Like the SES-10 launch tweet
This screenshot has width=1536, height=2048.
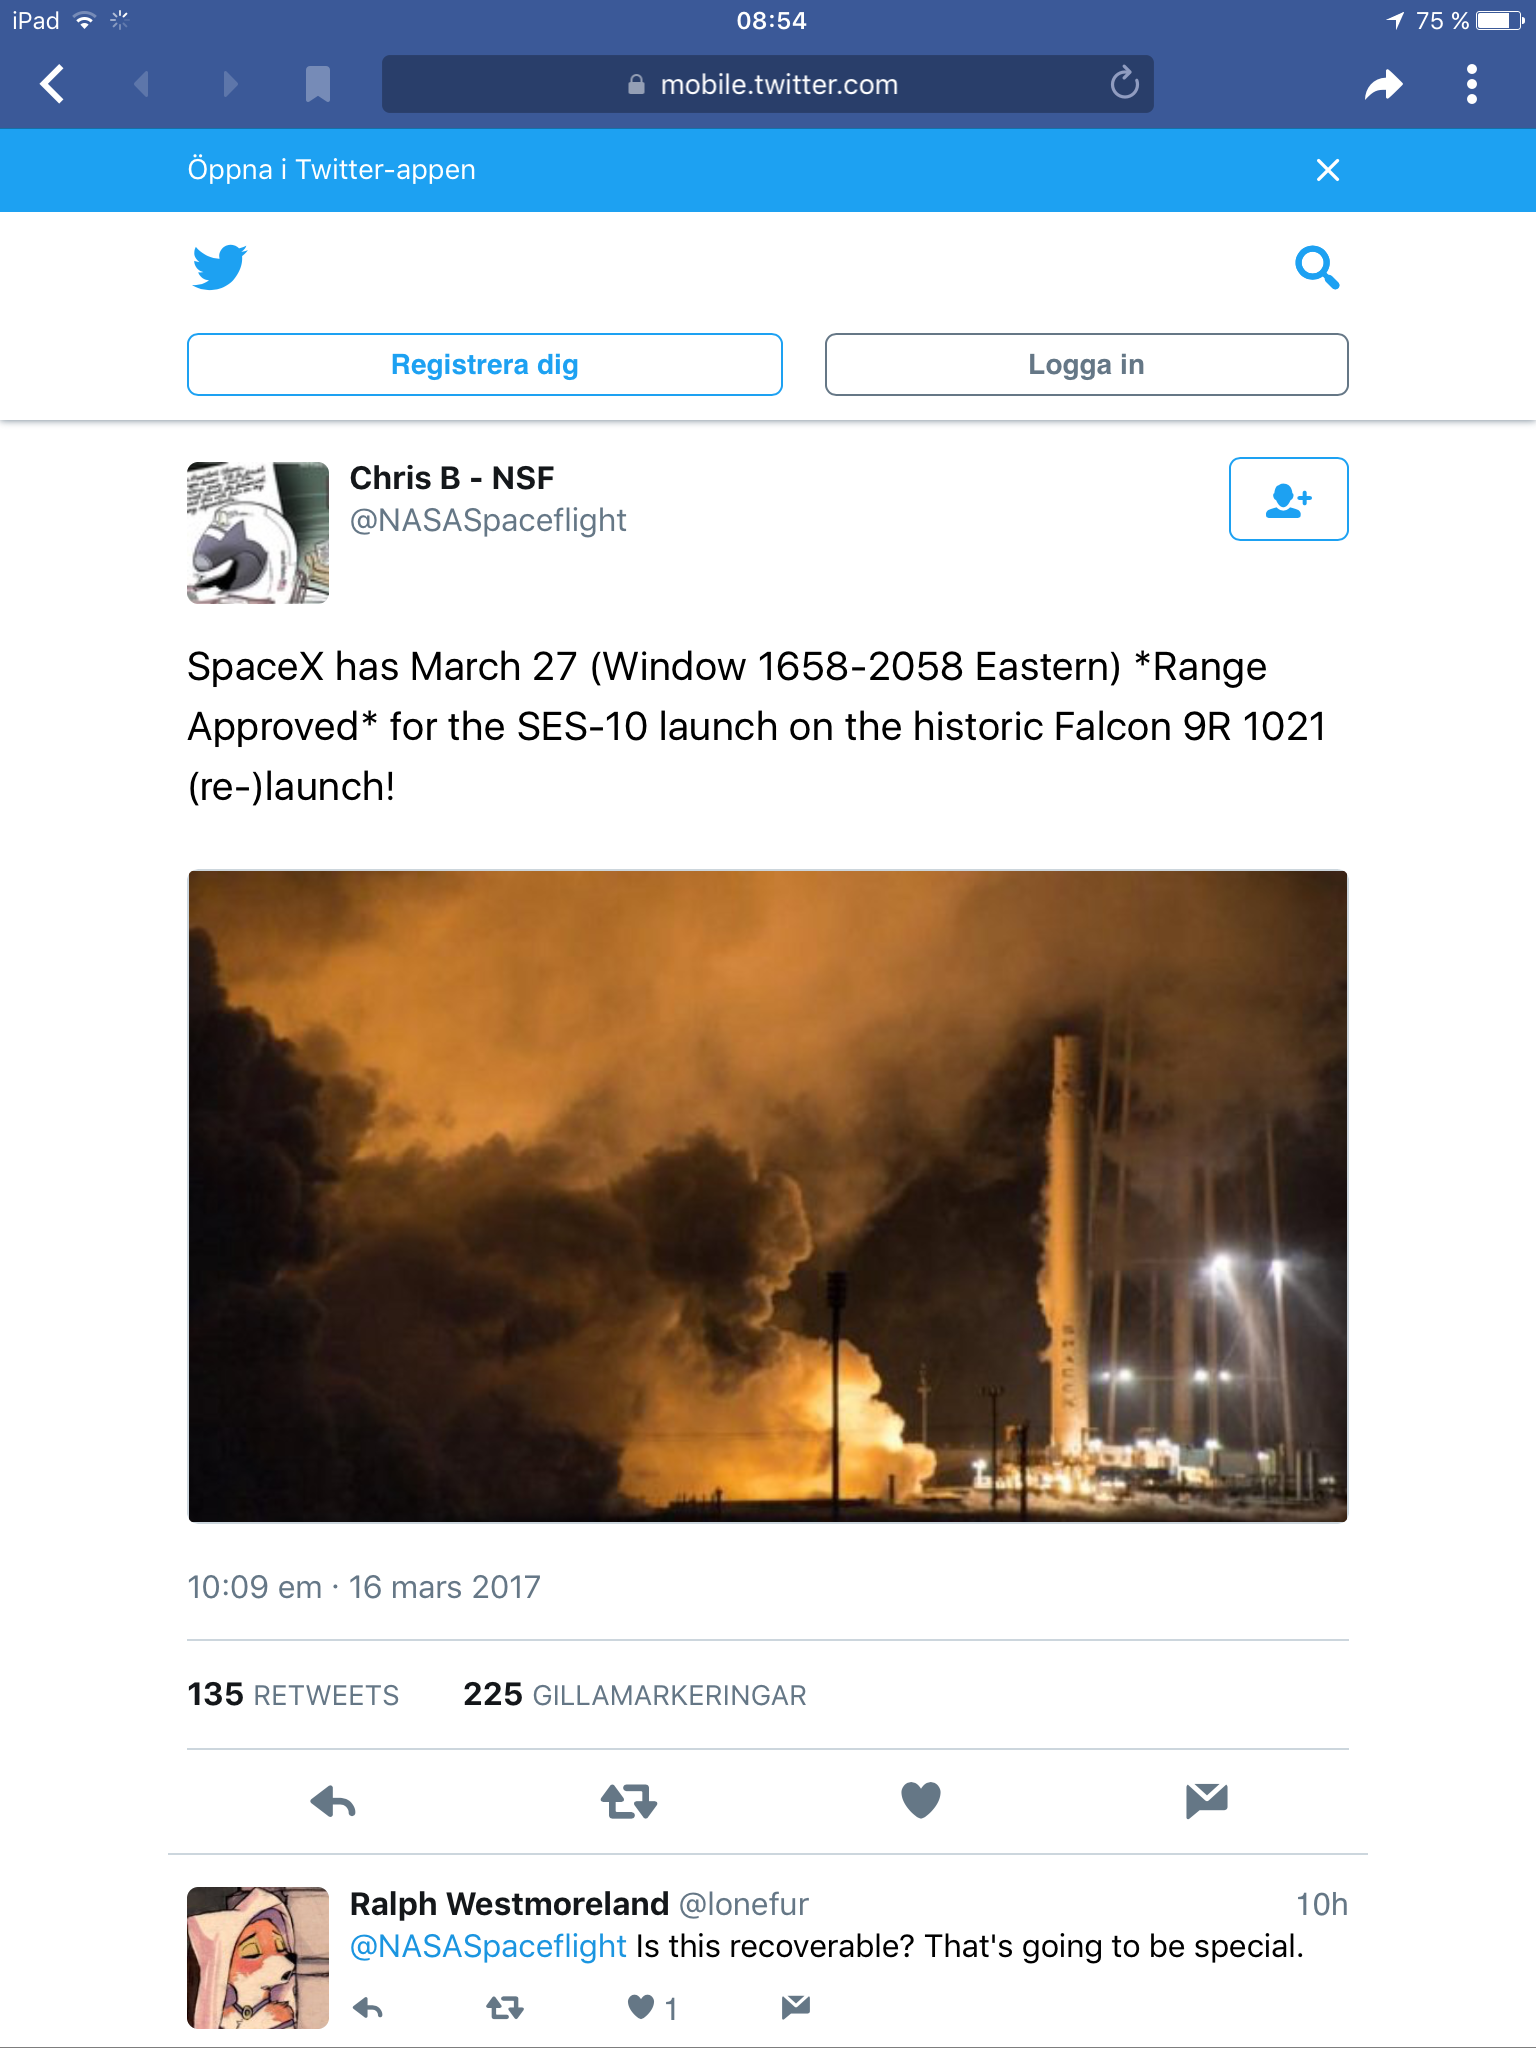coord(920,1800)
